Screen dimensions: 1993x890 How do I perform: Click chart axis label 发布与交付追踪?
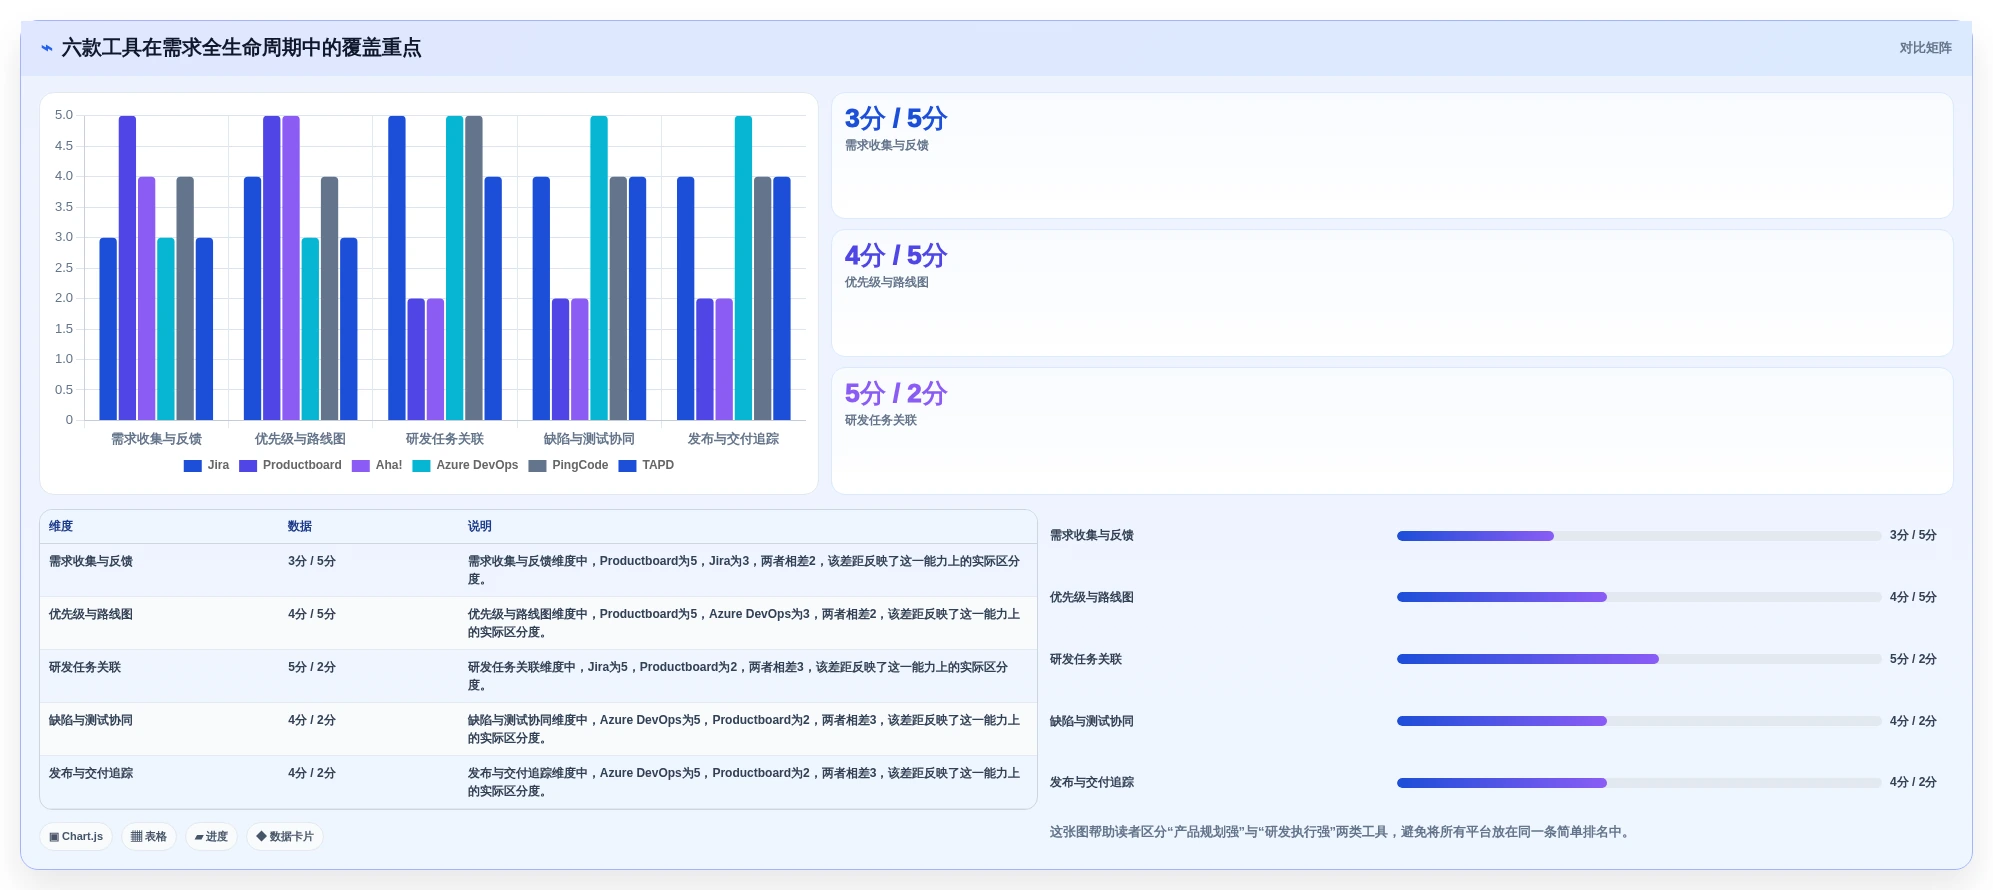(733, 439)
